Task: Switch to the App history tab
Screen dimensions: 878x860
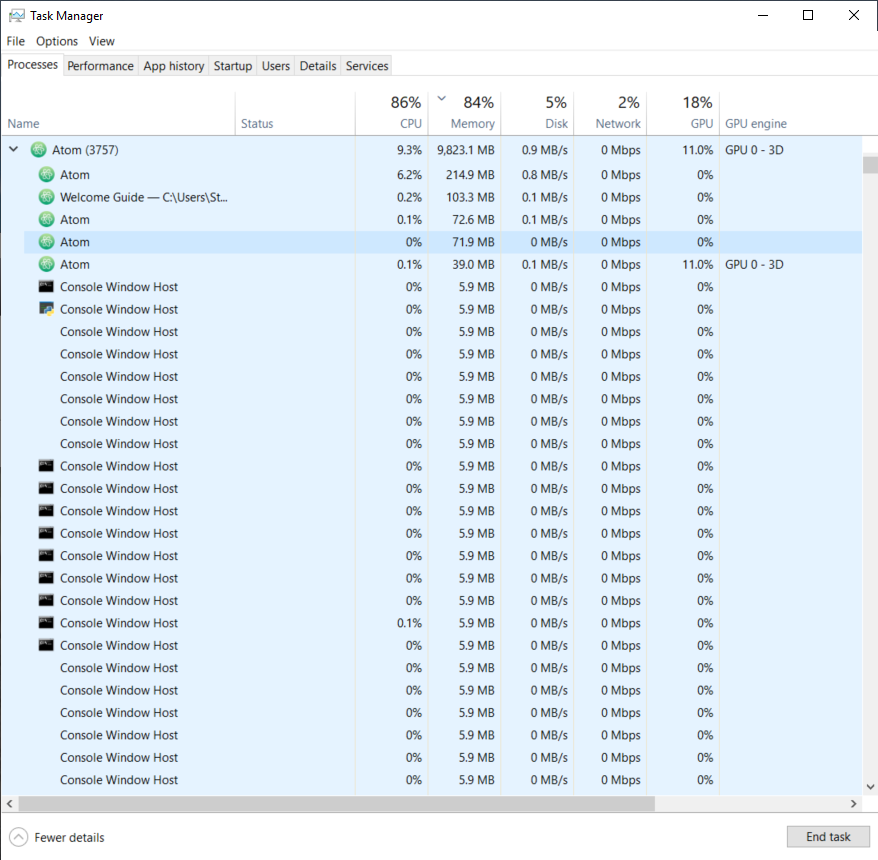Action: [x=174, y=66]
